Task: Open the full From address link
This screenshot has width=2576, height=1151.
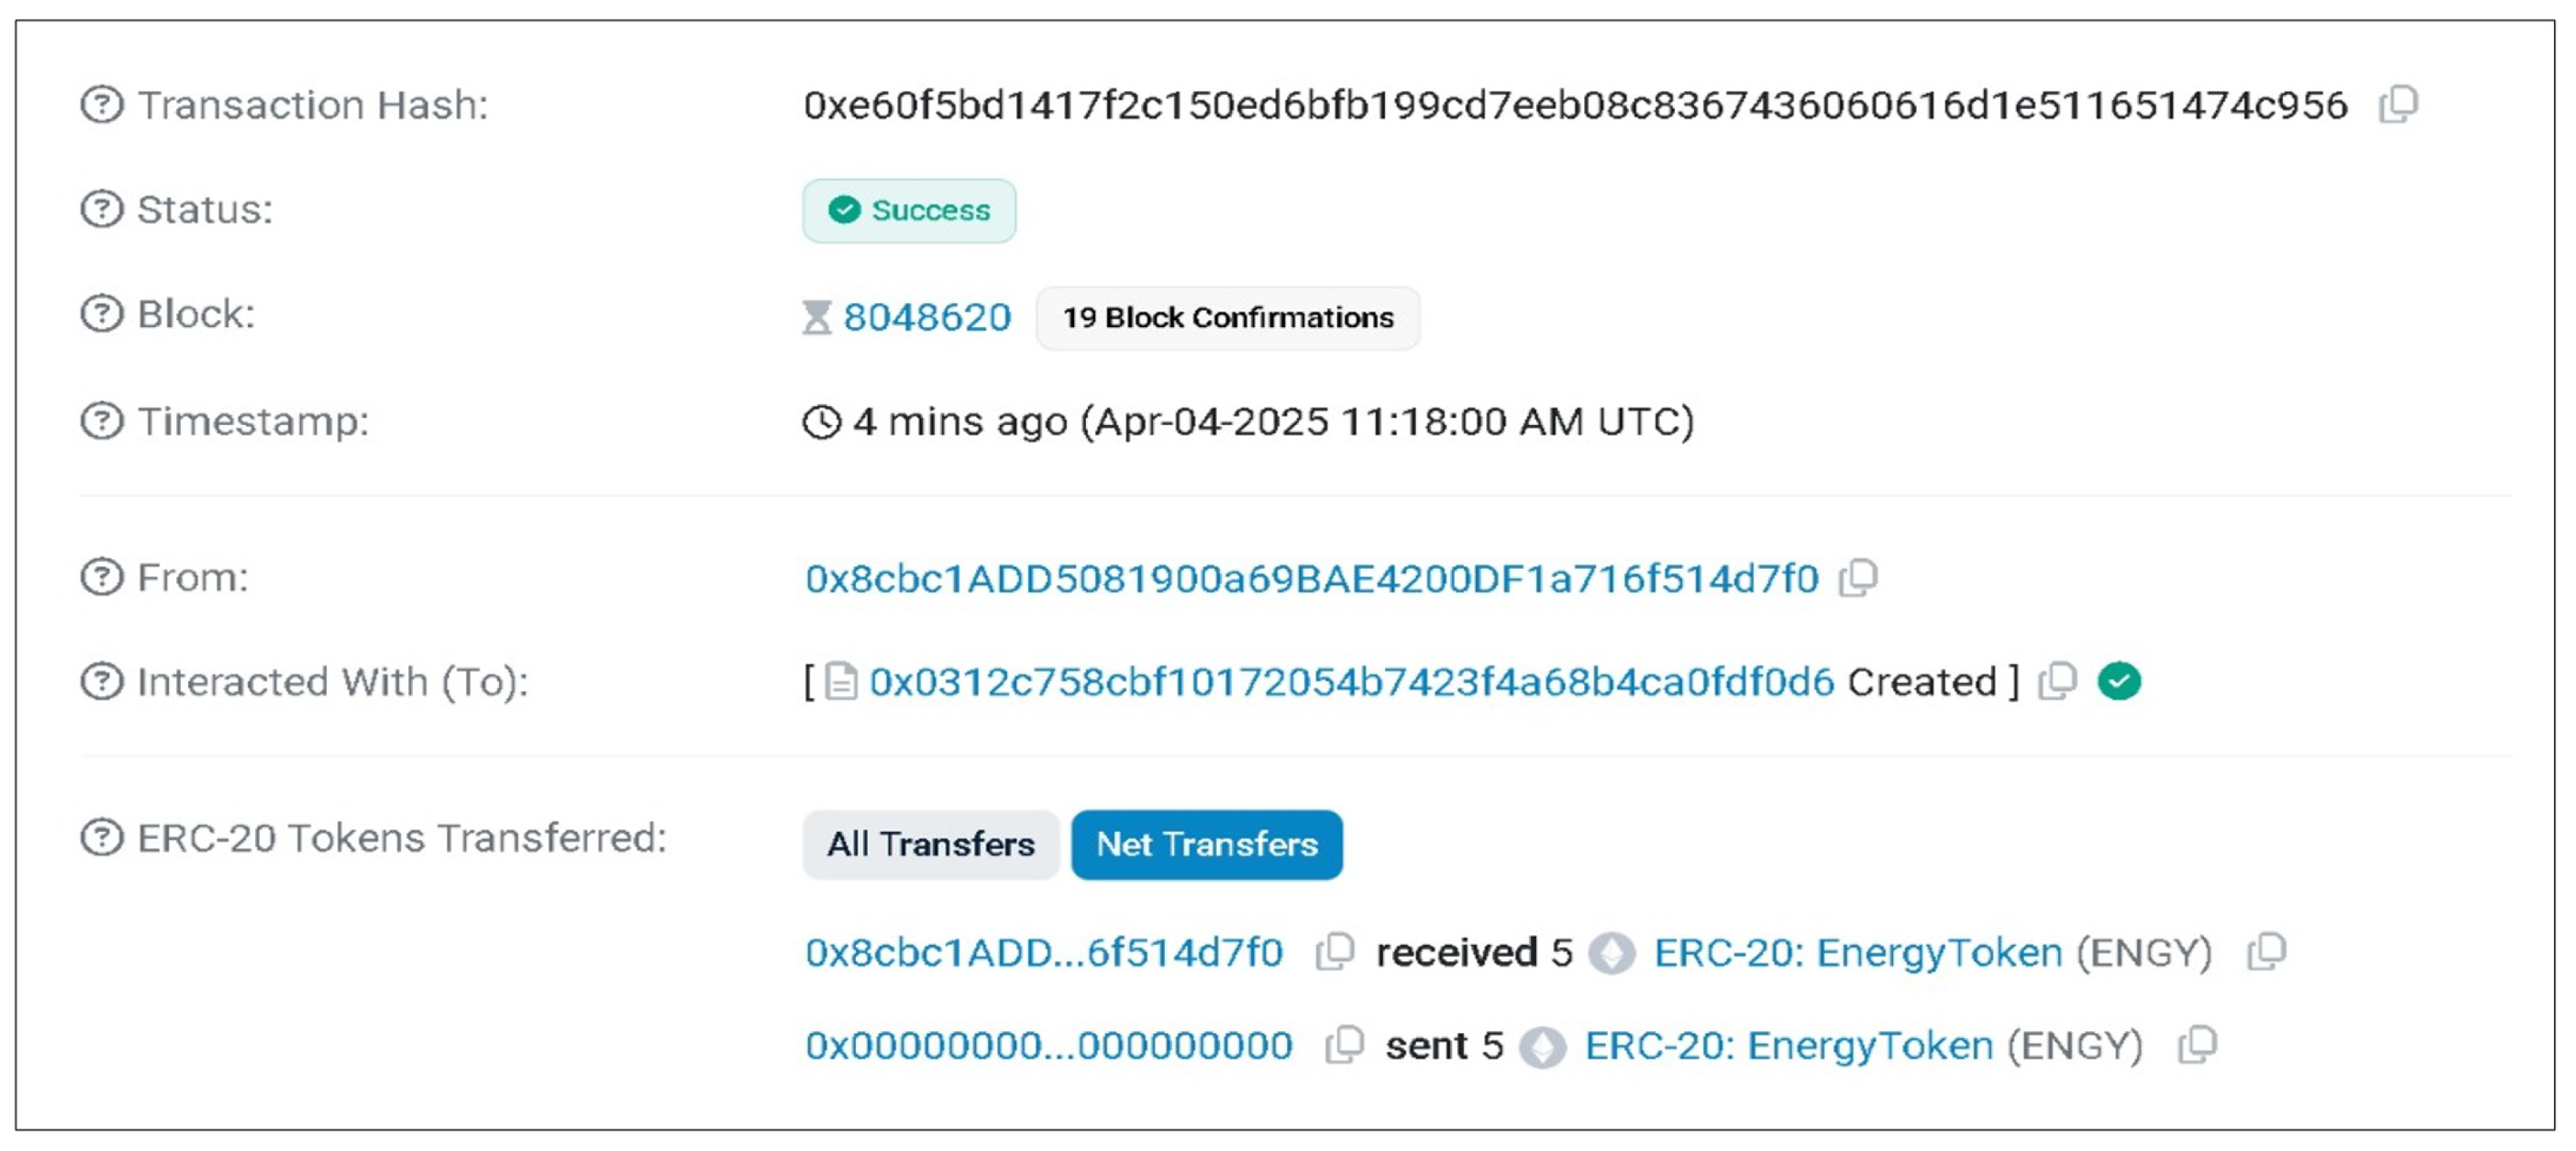Action: click(x=1311, y=579)
